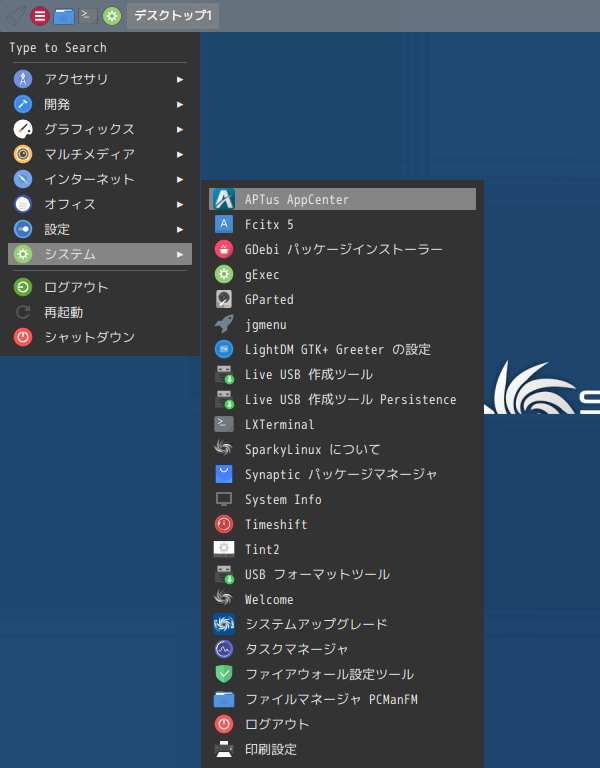Image resolution: width=600 pixels, height=768 pixels.
Task: Launch Live USB 作成ツール without Persistence
Action: click(x=342, y=374)
